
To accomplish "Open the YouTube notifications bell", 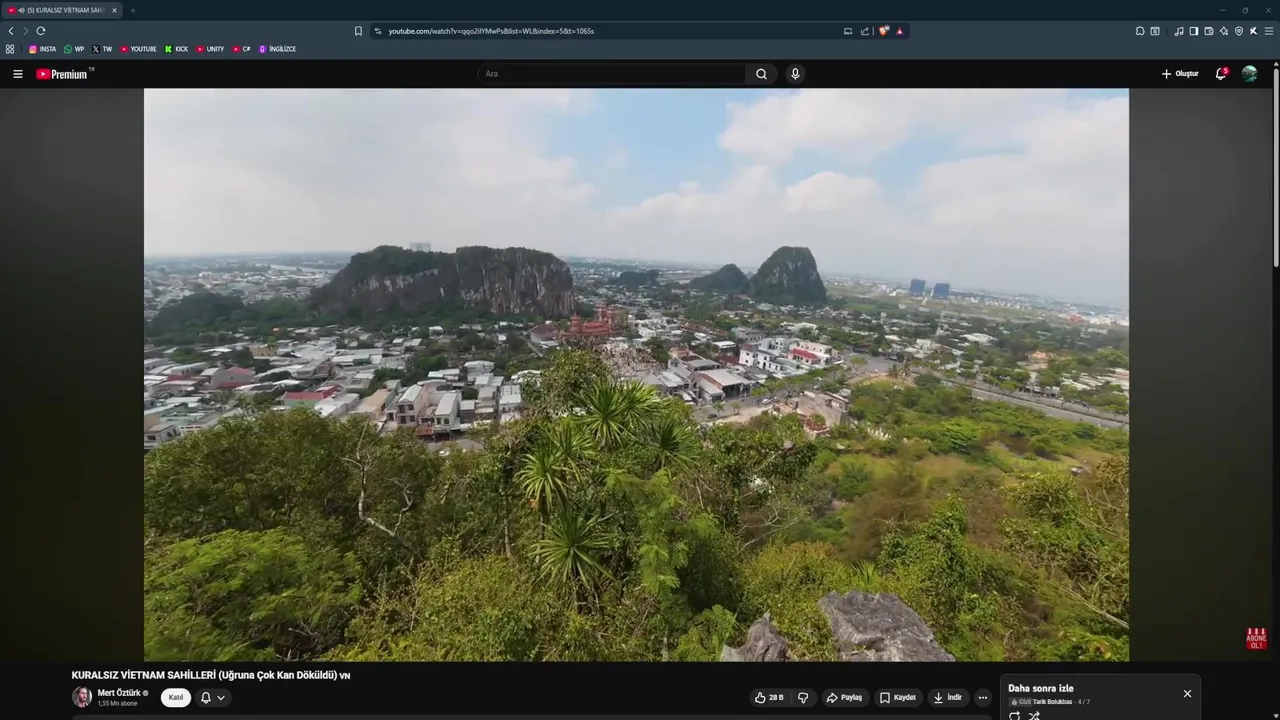I will coord(1221,74).
